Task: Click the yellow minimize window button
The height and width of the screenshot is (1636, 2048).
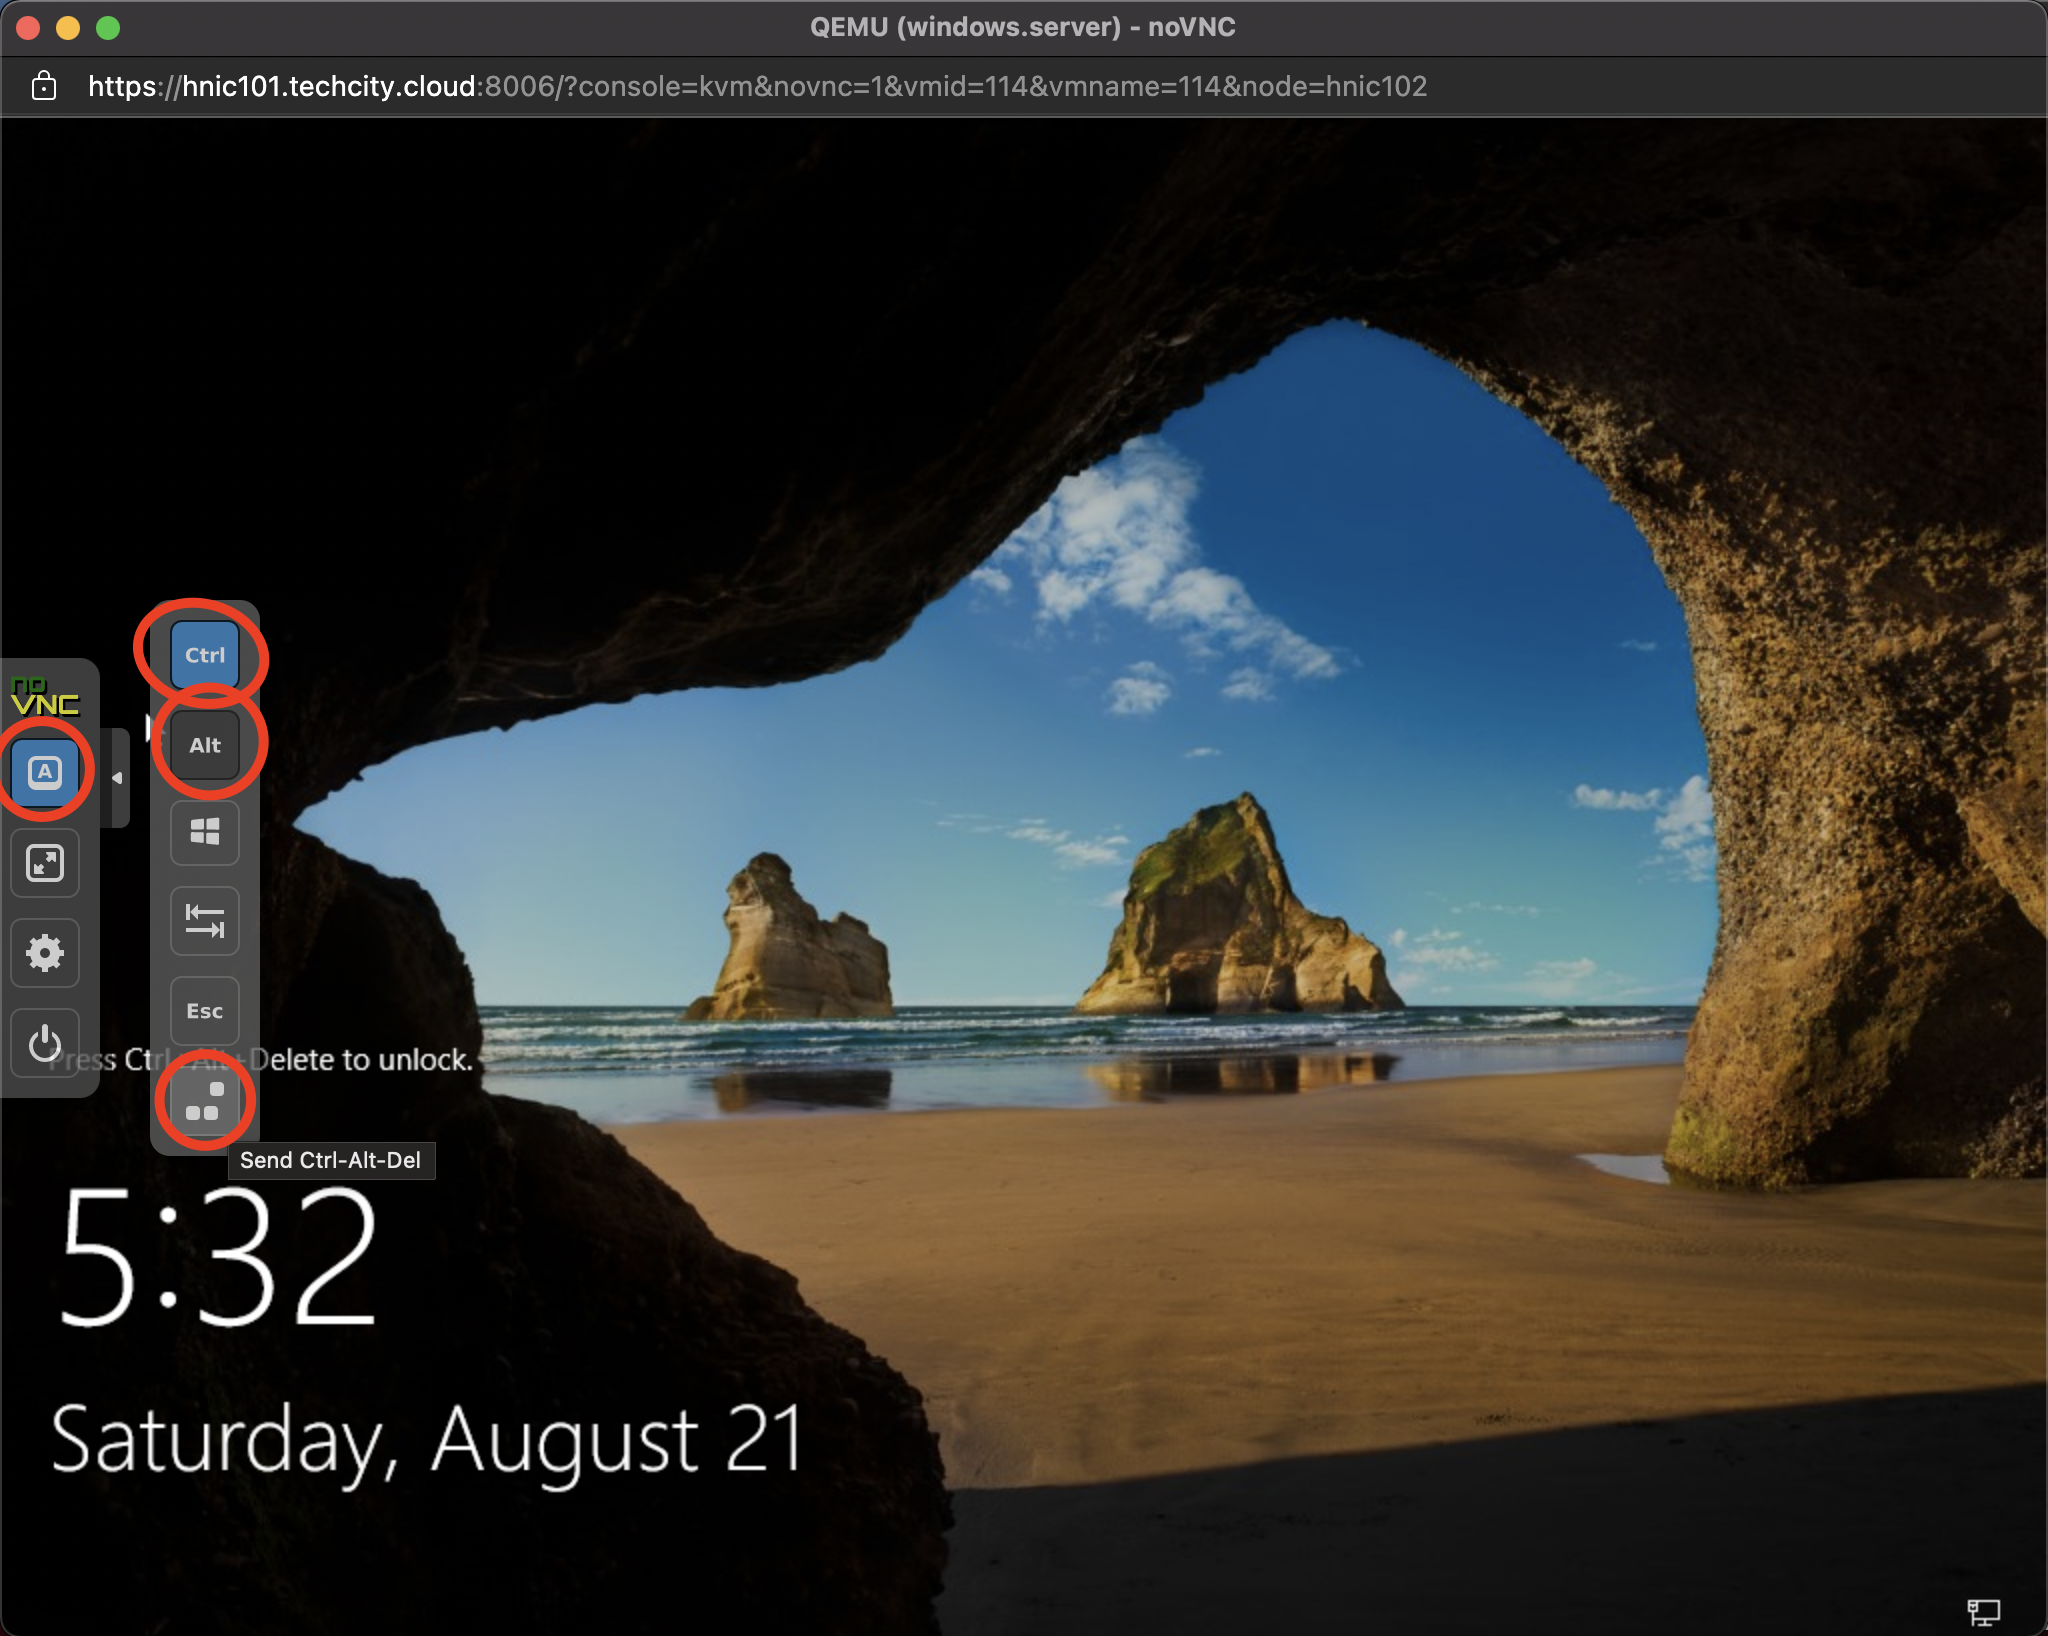Action: (x=68, y=28)
